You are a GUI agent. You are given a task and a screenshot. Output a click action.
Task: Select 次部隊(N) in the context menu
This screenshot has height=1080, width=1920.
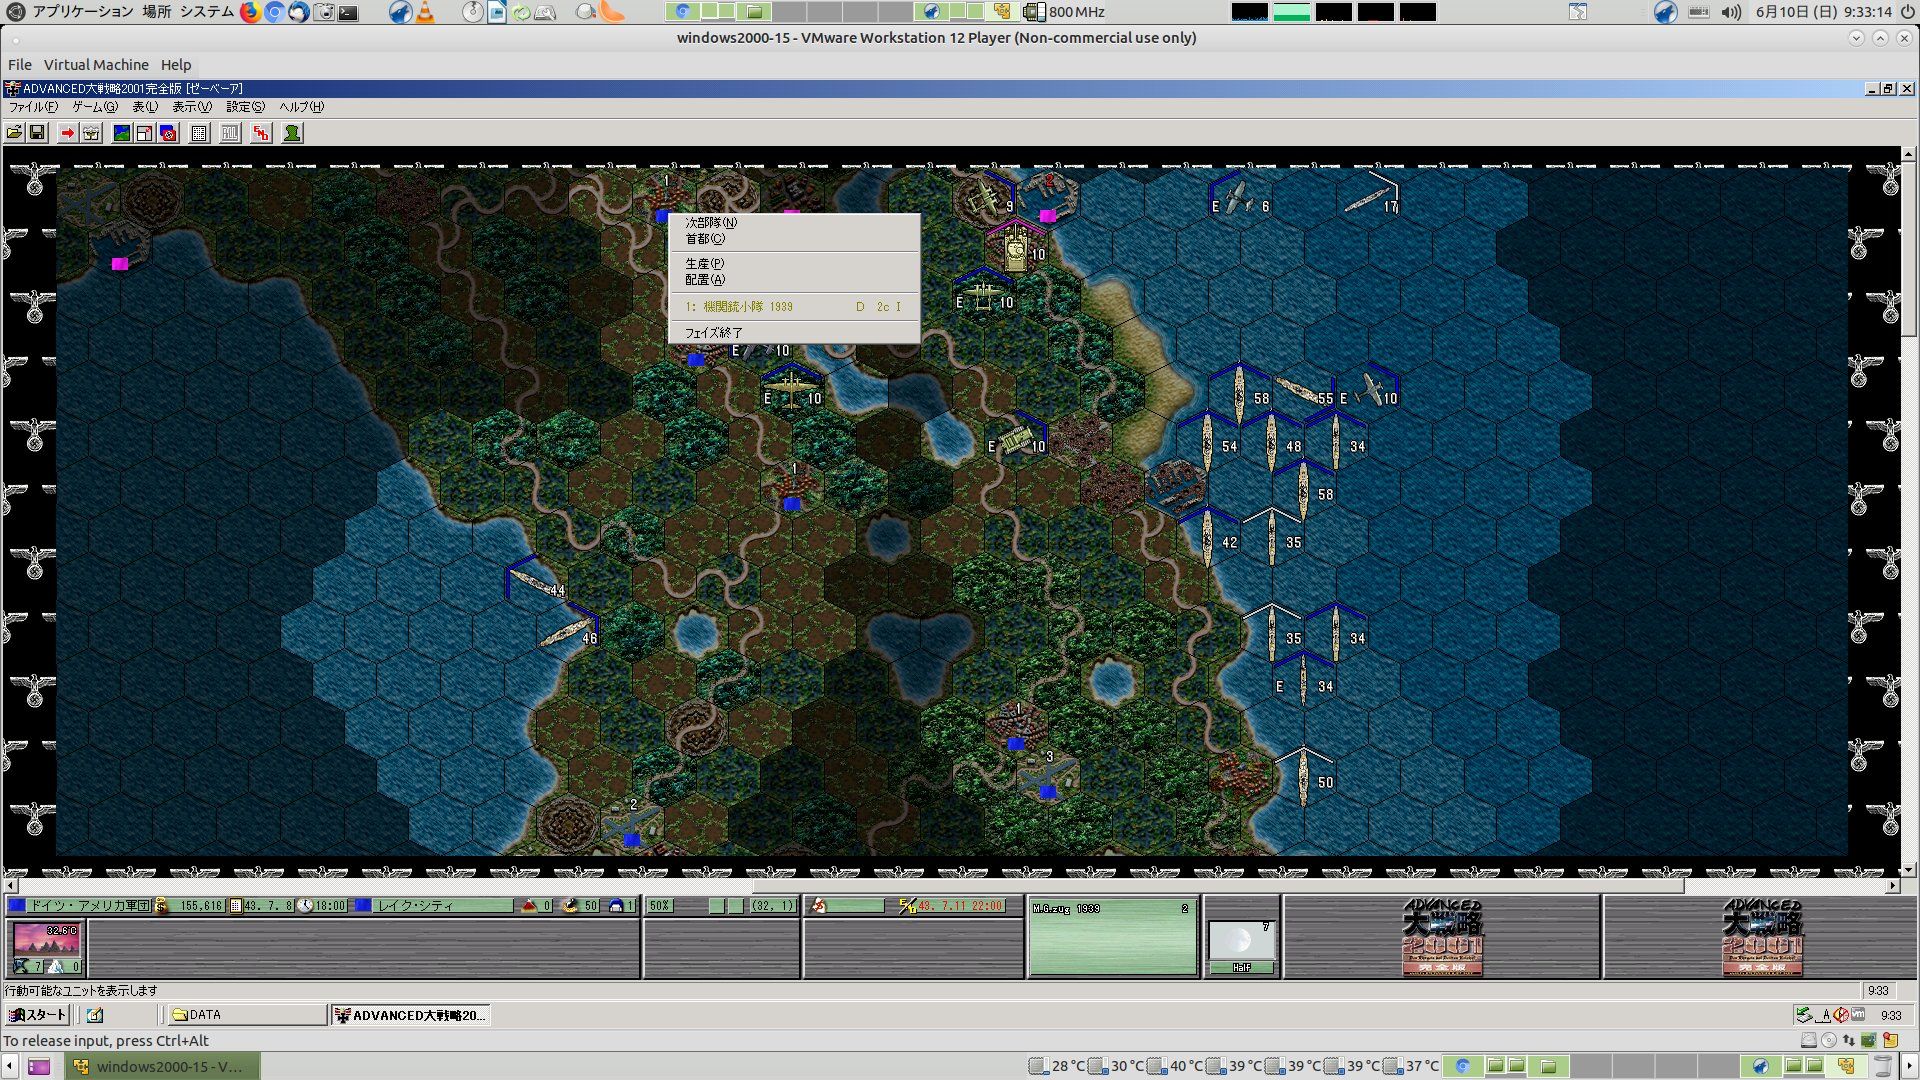[711, 223]
